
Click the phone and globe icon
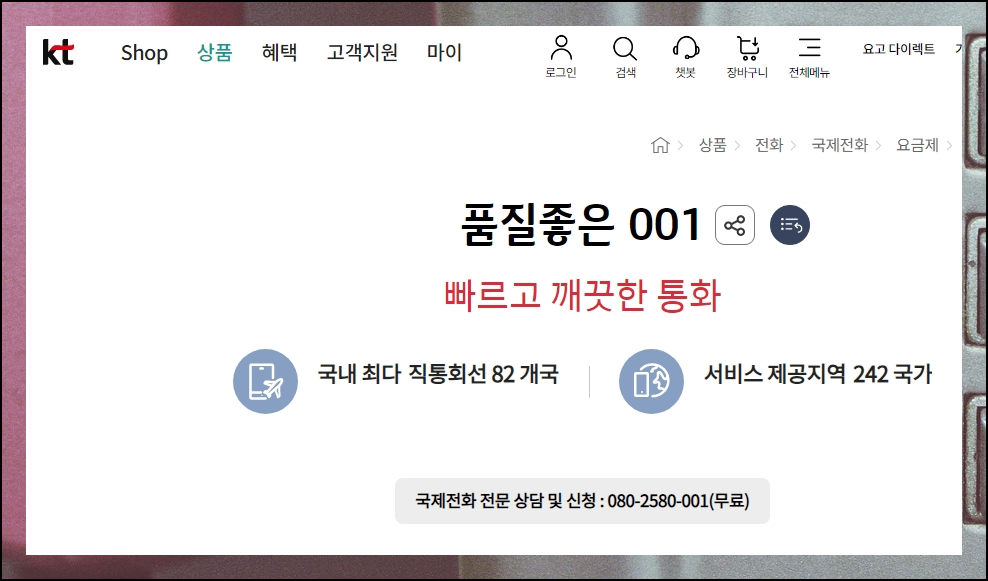[x=651, y=381]
